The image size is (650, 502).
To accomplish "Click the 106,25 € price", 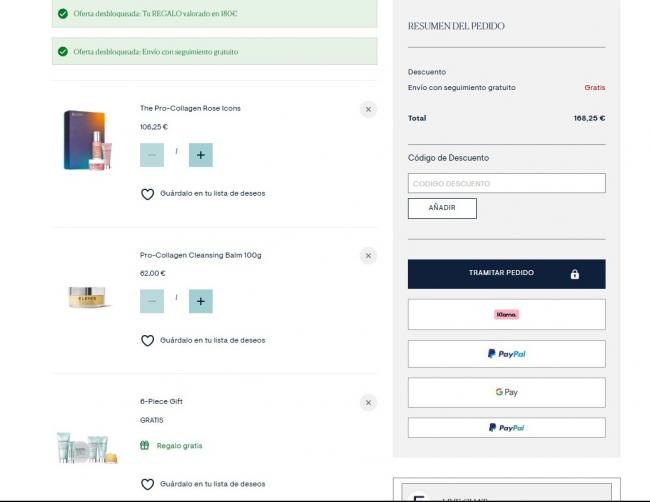I will (154, 127).
